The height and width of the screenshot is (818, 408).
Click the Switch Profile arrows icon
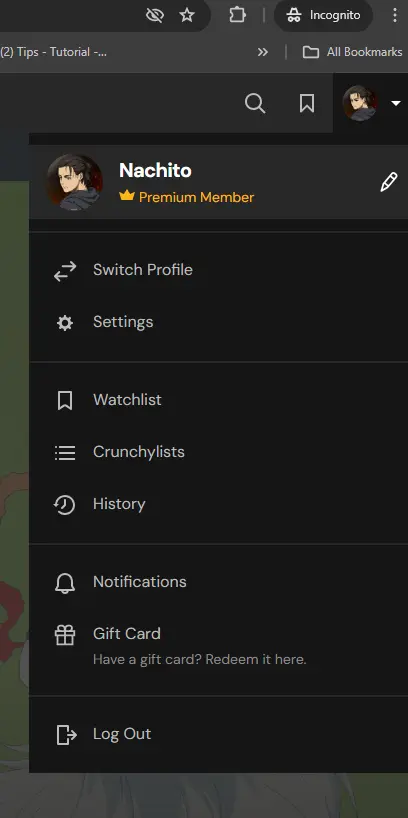[65, 271]
